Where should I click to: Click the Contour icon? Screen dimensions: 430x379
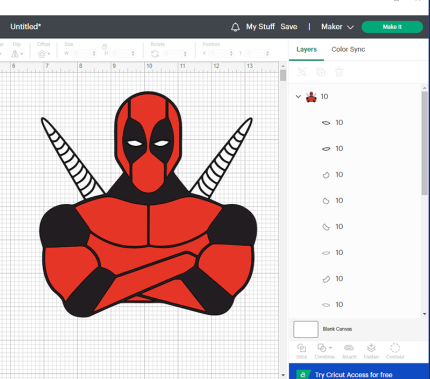tap(395, 348)
